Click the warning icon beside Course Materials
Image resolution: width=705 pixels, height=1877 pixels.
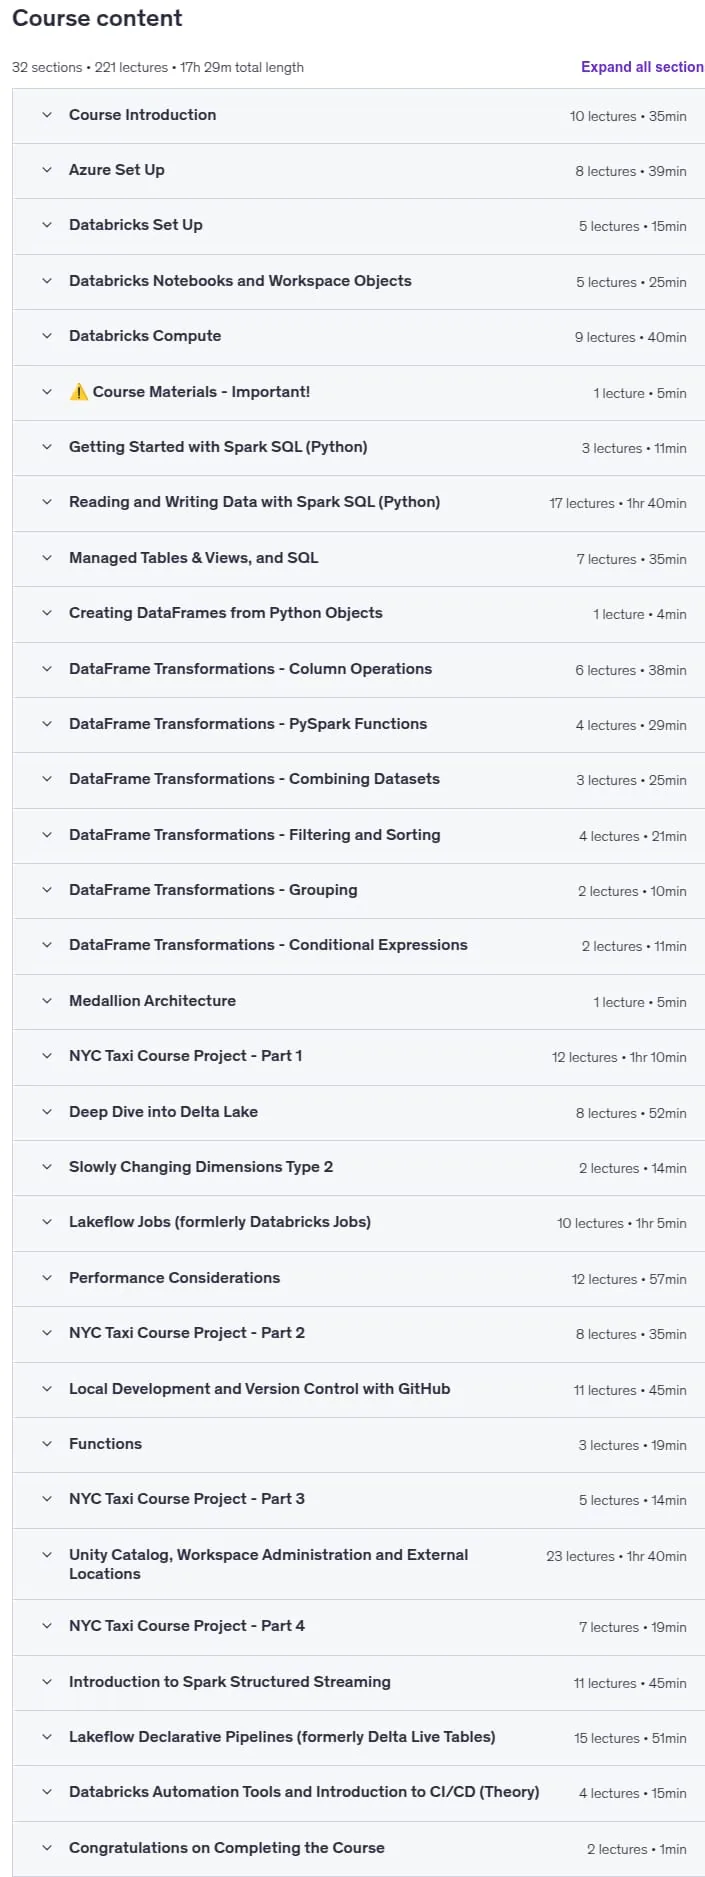pos(79,392)
